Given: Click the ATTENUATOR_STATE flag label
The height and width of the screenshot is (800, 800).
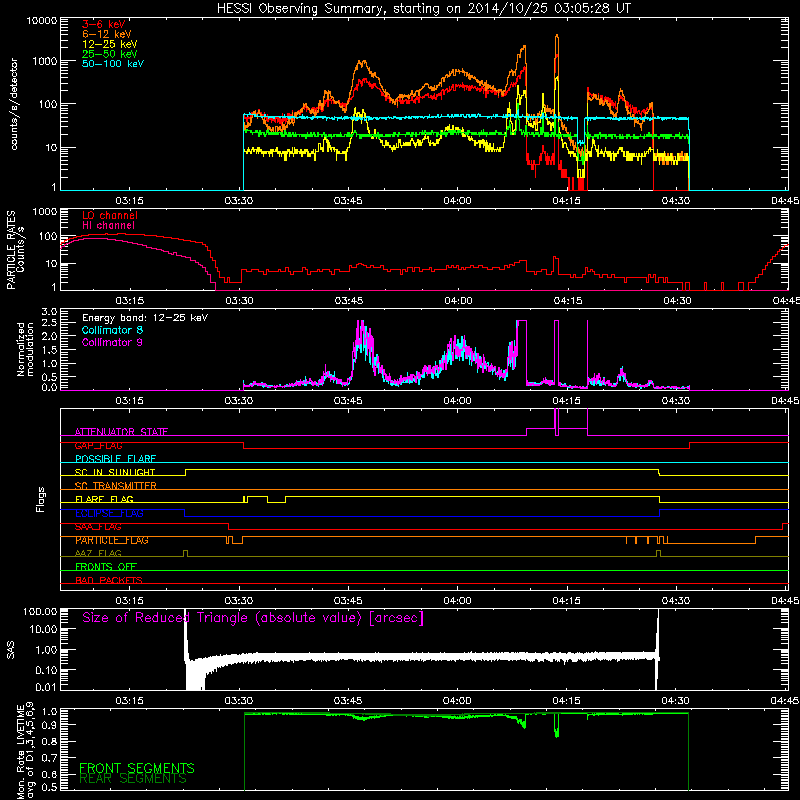Looking at the screenshot, I should (x=121, y=432).
